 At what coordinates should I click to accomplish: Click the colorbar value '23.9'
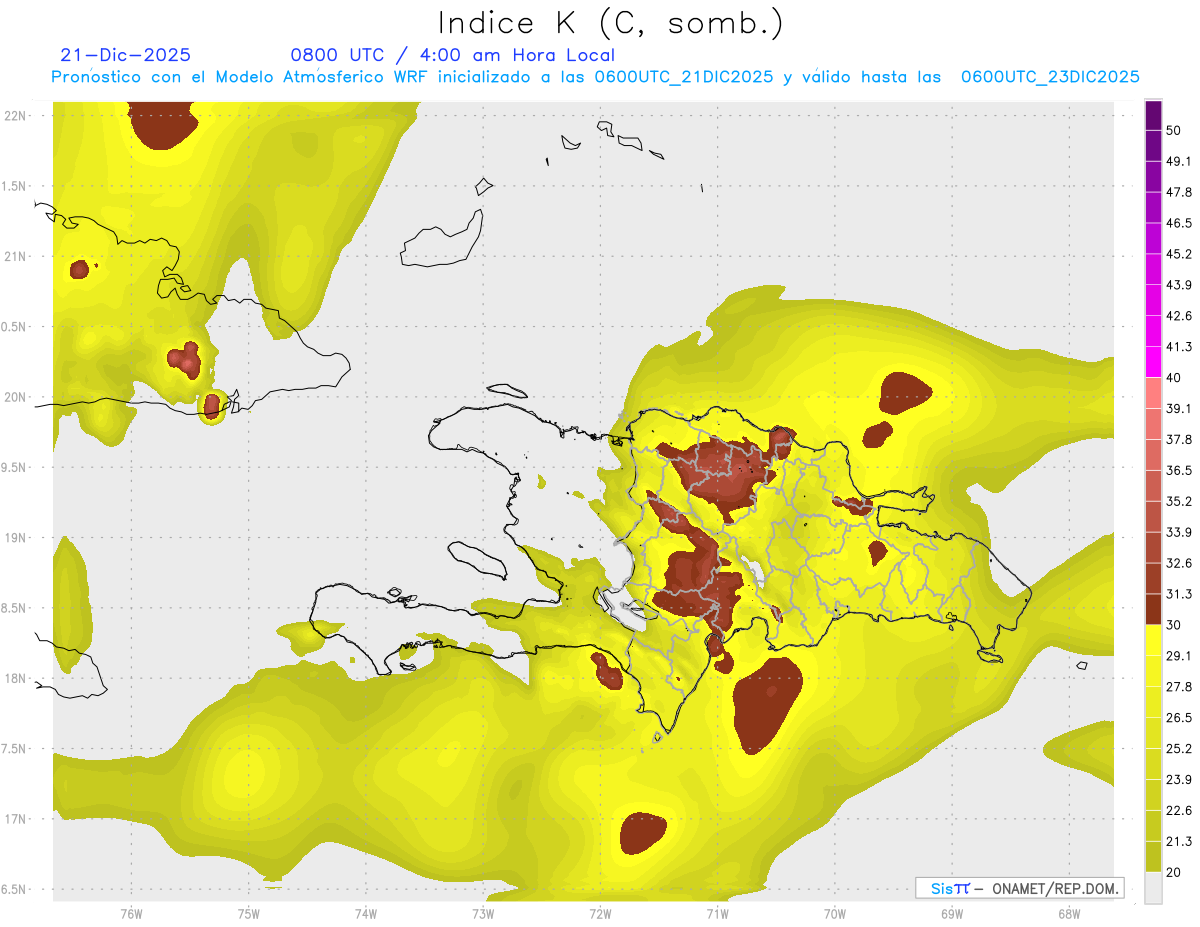1178,779
